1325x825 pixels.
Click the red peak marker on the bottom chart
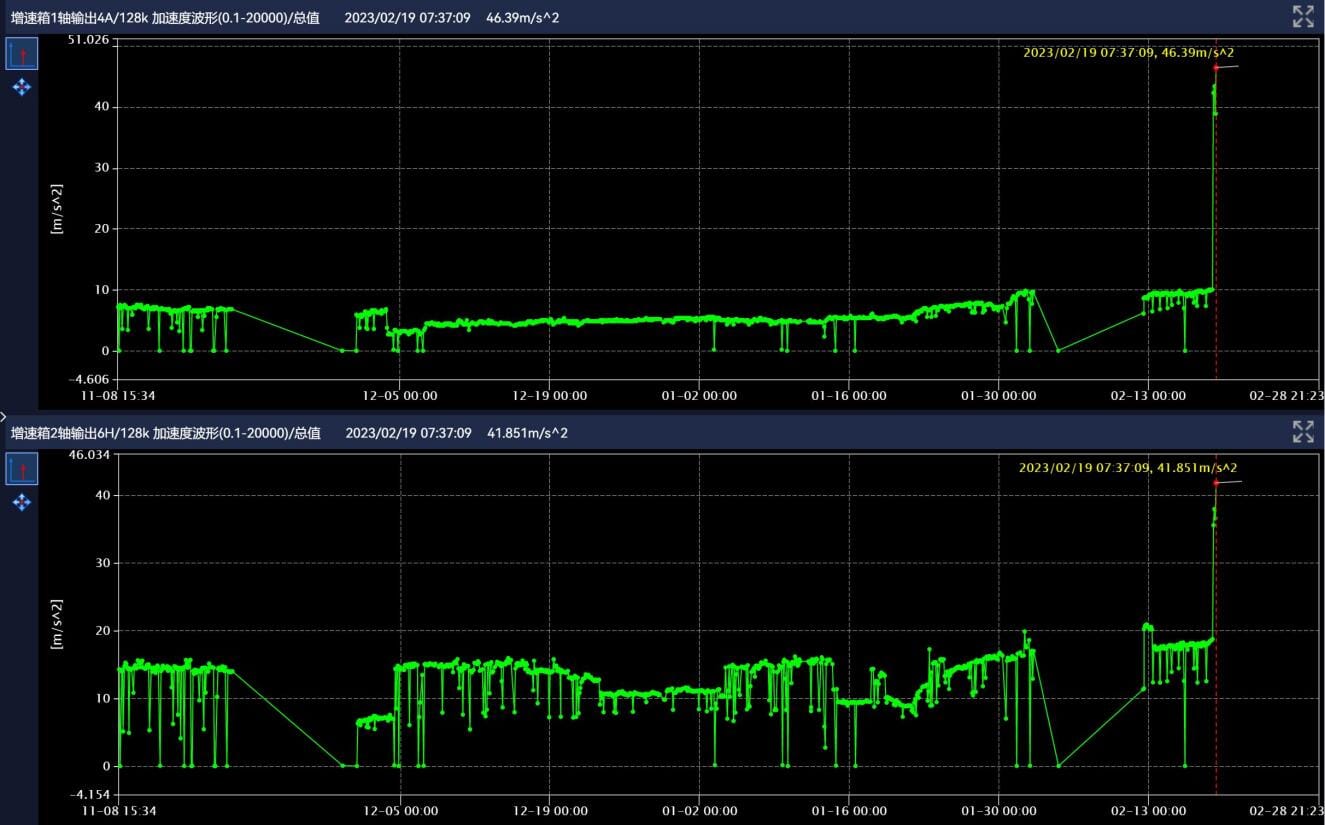[x=1216, y=483]
